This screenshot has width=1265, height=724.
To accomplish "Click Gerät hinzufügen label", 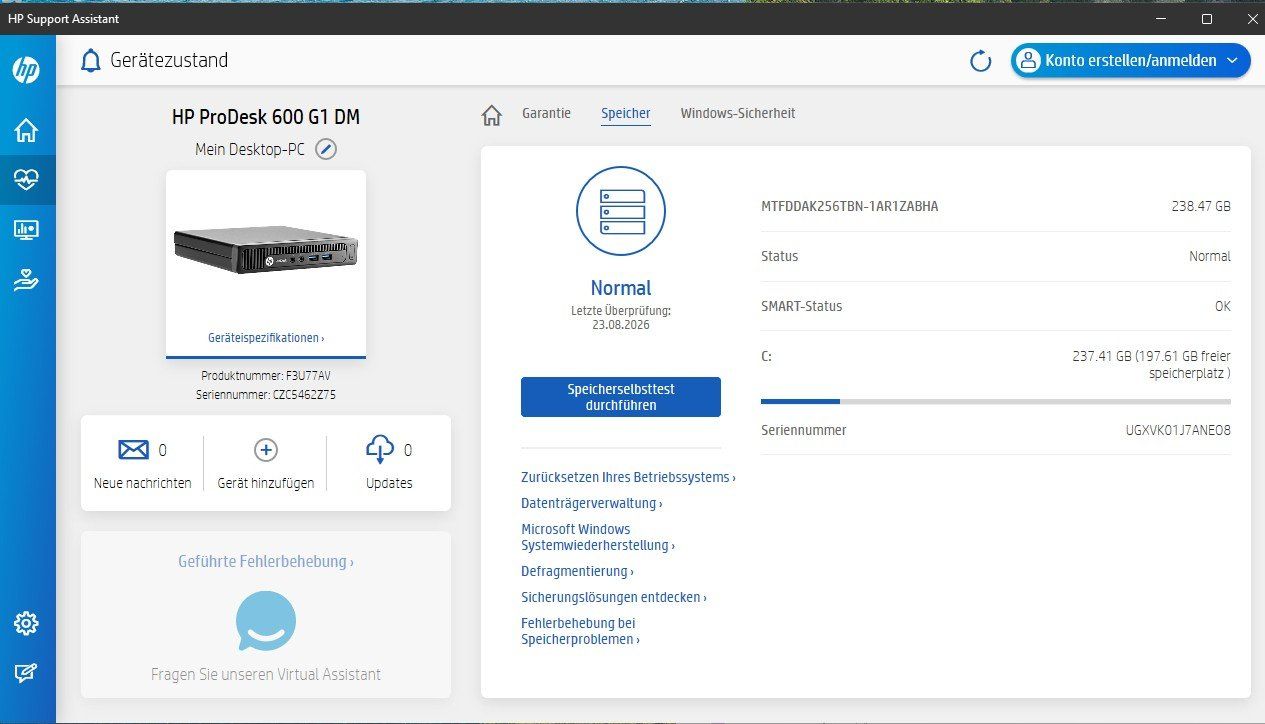I will point(266,483).
